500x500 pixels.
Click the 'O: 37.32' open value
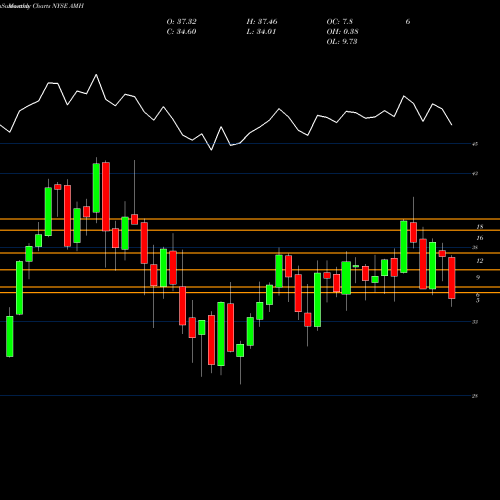pyautogui.click(x=181, y=22)
